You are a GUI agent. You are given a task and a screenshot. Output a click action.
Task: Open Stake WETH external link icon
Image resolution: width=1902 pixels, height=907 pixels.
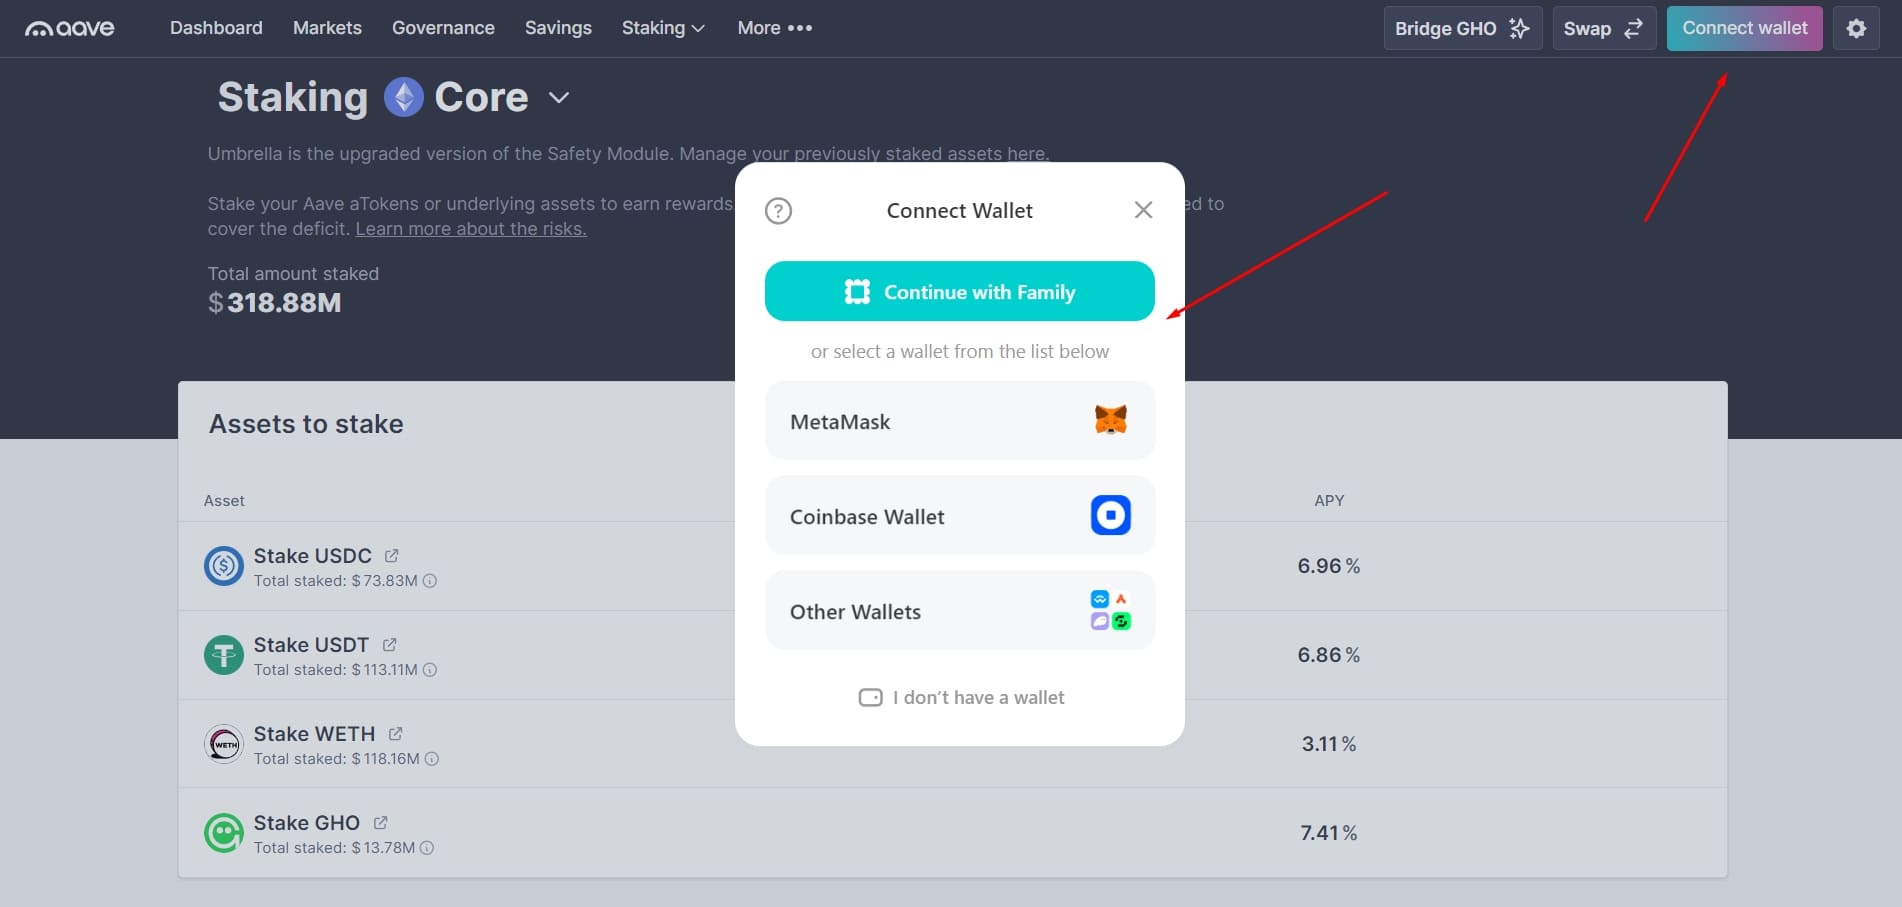pos(395,733)
